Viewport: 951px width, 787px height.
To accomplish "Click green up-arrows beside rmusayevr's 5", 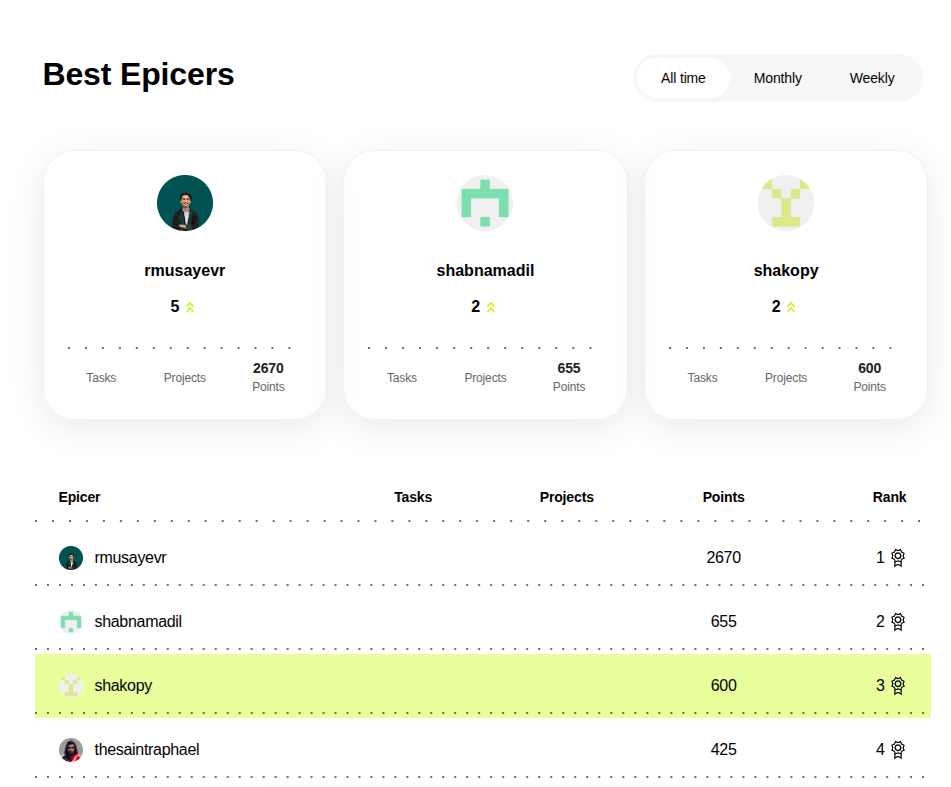I will (190, 307).
